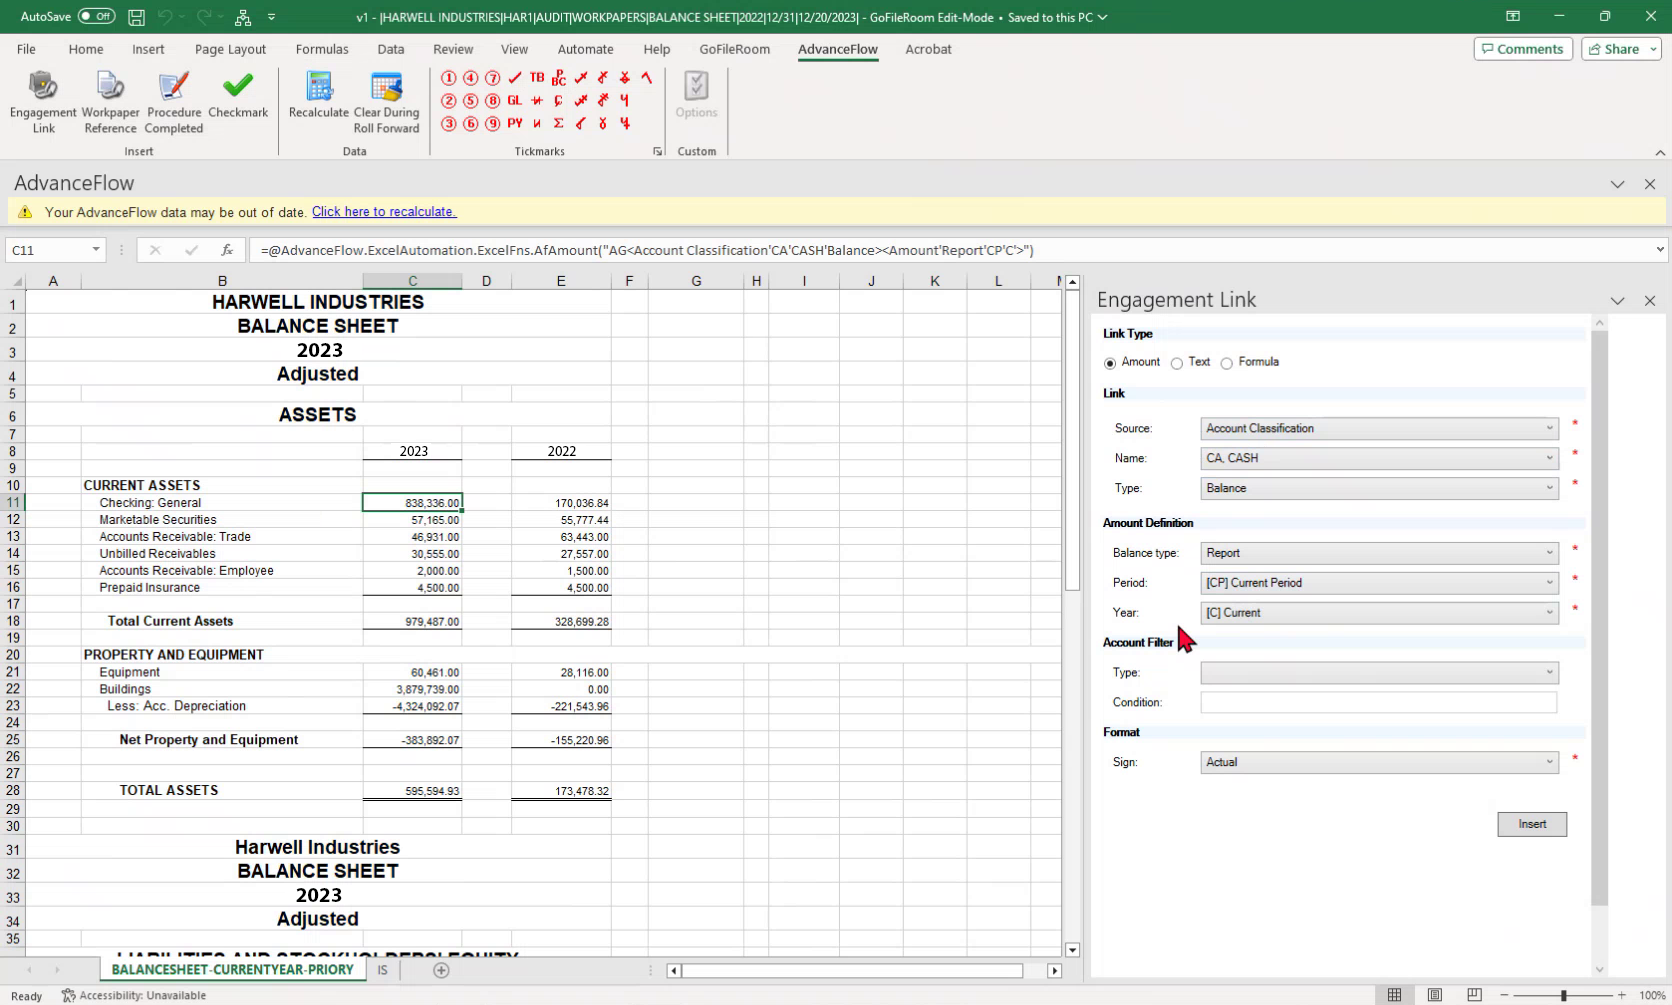The image size is (1672, 1005).
Task: Toggle the AutoSave switch
Action: coord(96,17)
